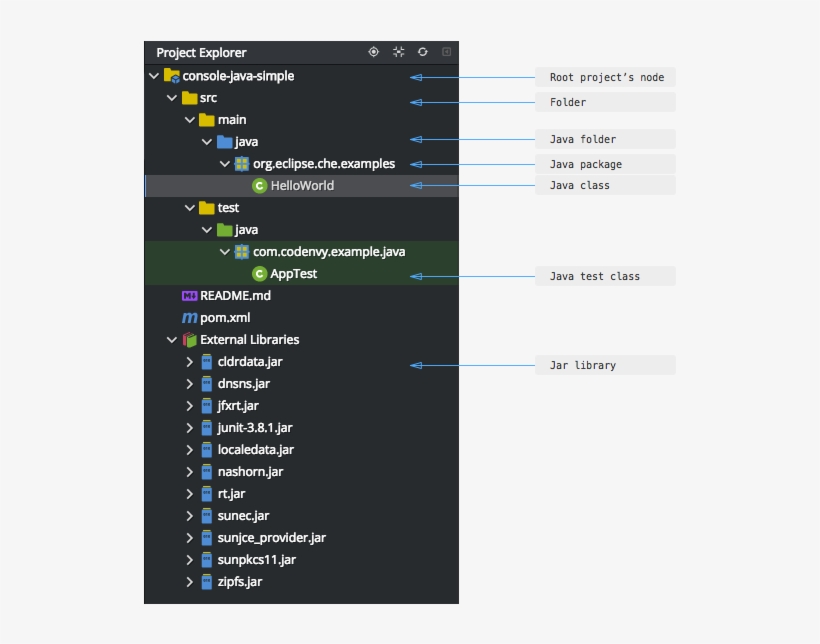820x644 pixels.
Task: Click the refresh icon in Project Explorer header
Action: [423, 52]
